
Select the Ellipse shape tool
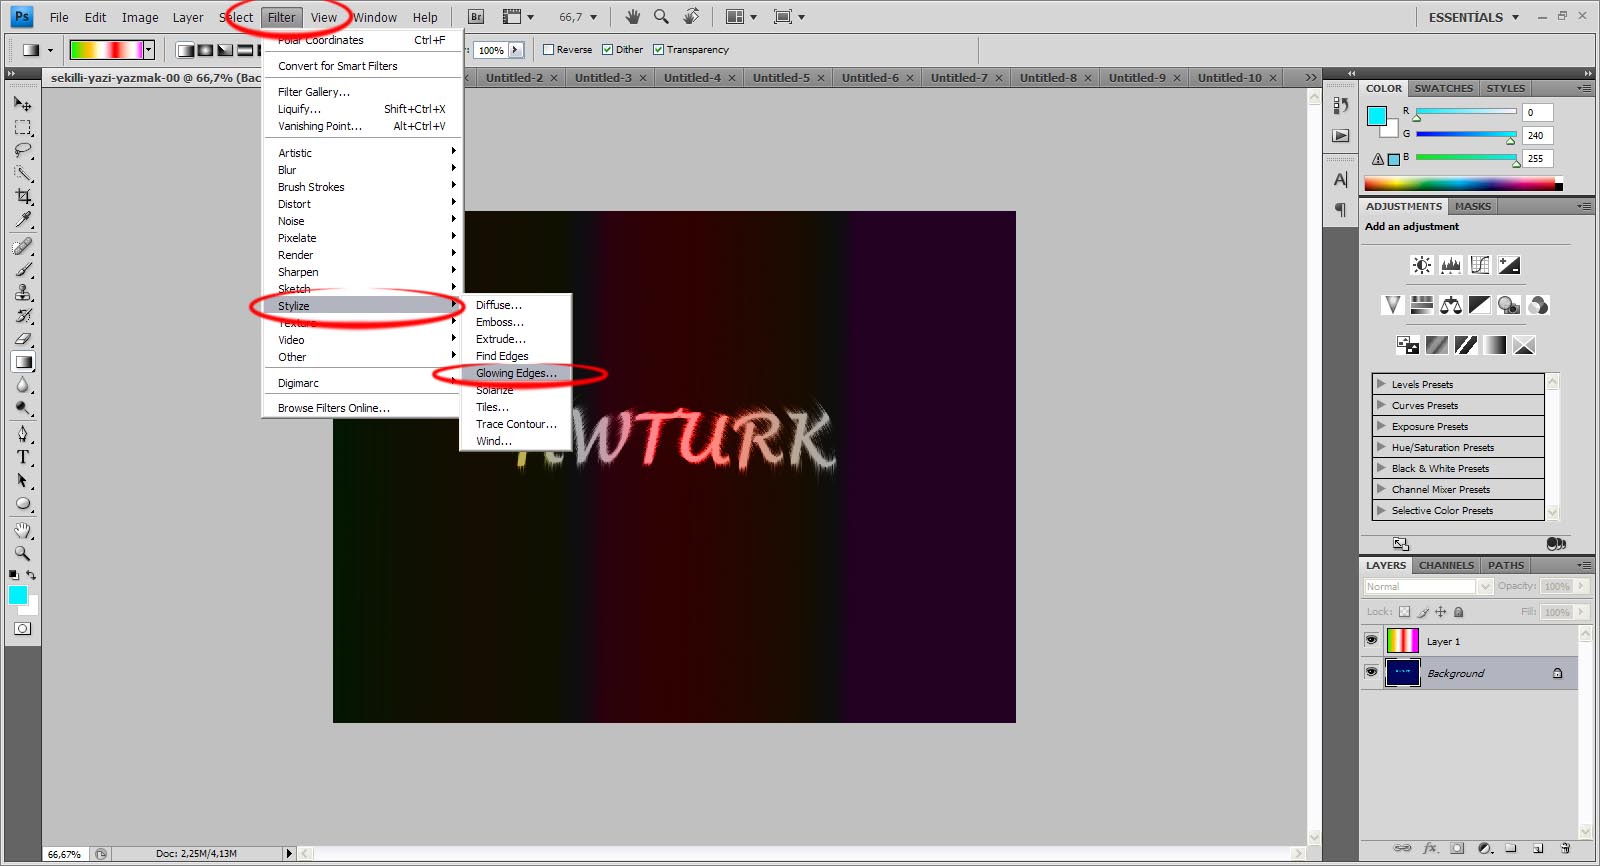tap(23, 504)
